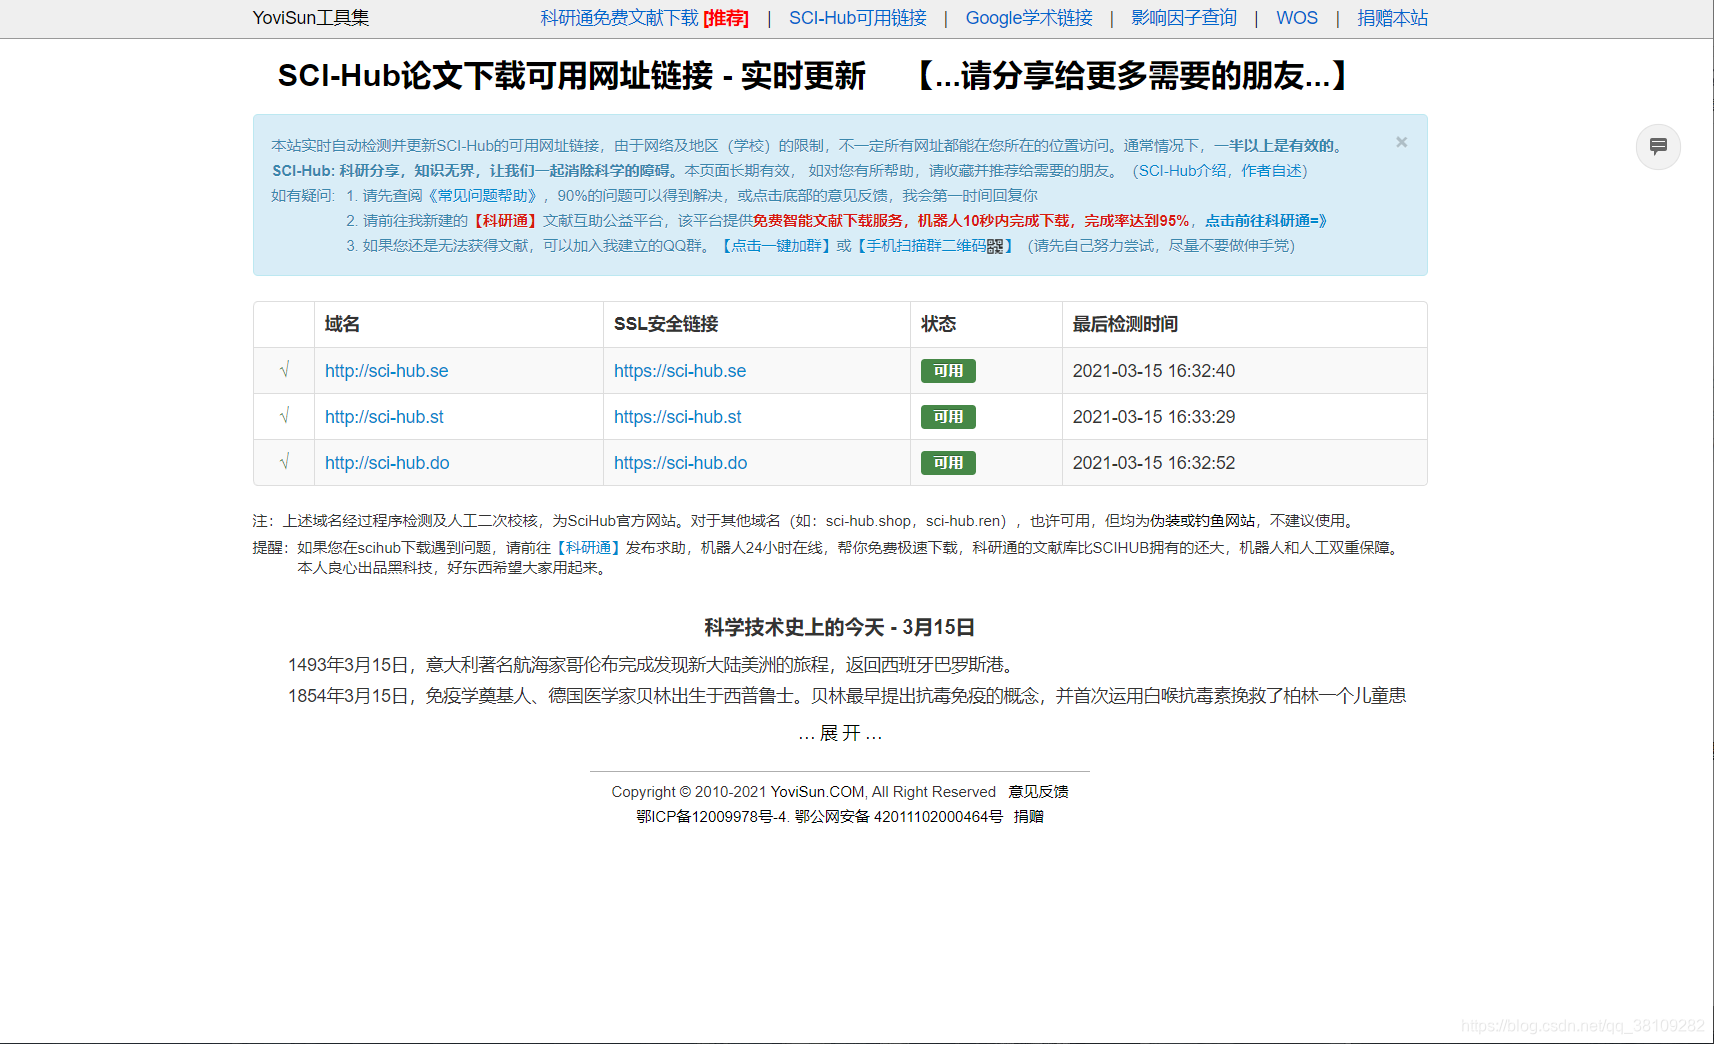Open the 捐赠本站 nav link
The image size is (1714, 1044).
point(1392,18)
